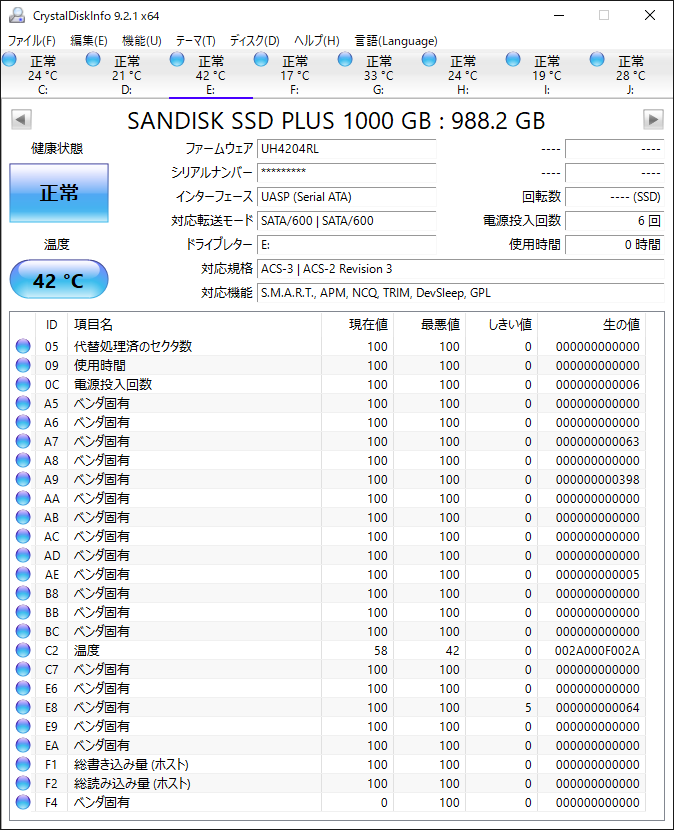Open the 言語(Language) menu

click(396, 41)
